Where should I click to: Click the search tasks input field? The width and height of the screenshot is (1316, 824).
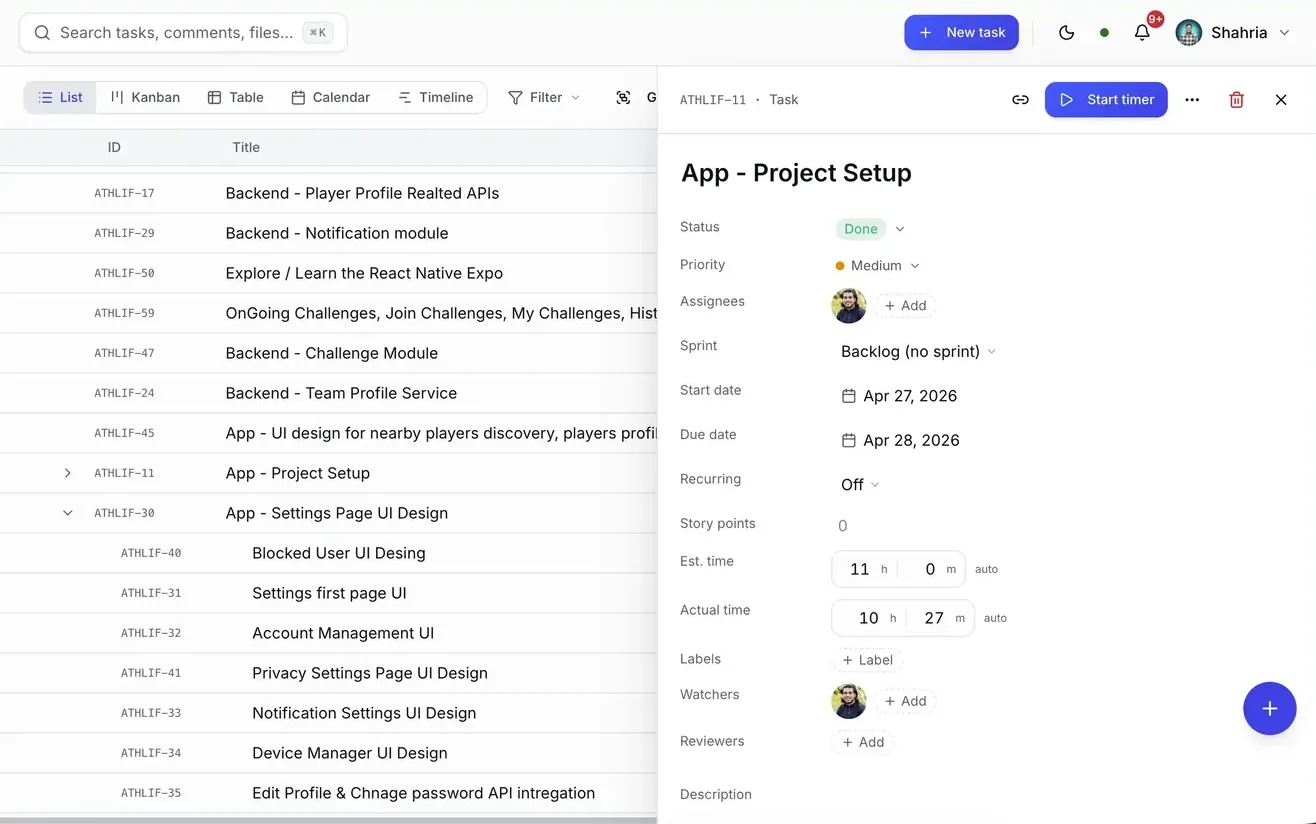[183, 33]
